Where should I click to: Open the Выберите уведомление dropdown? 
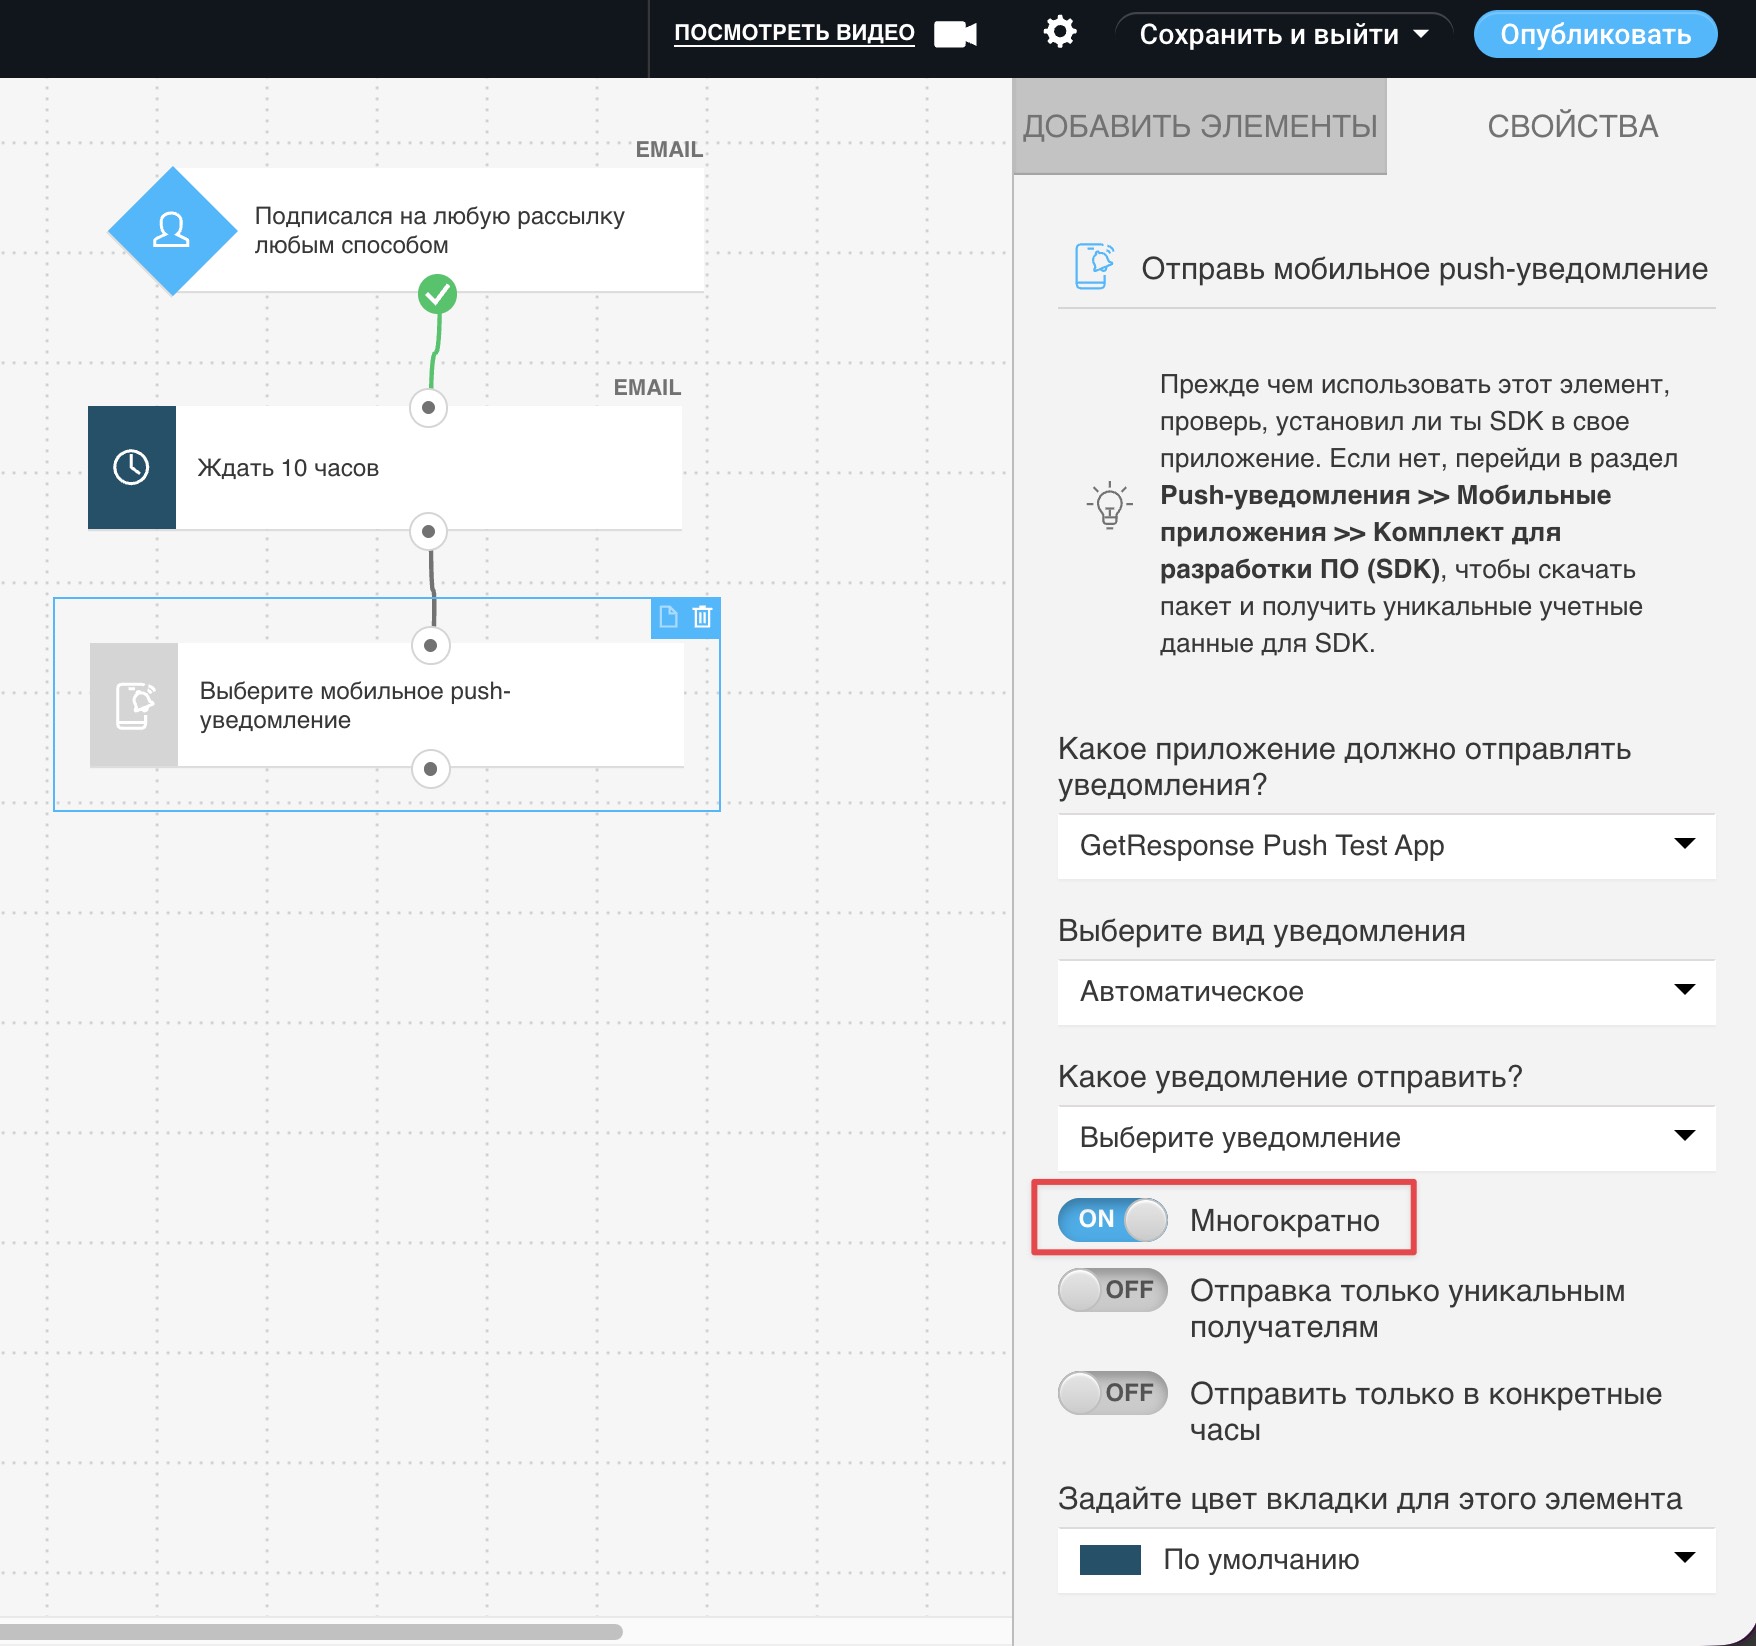[1386, 1138]
